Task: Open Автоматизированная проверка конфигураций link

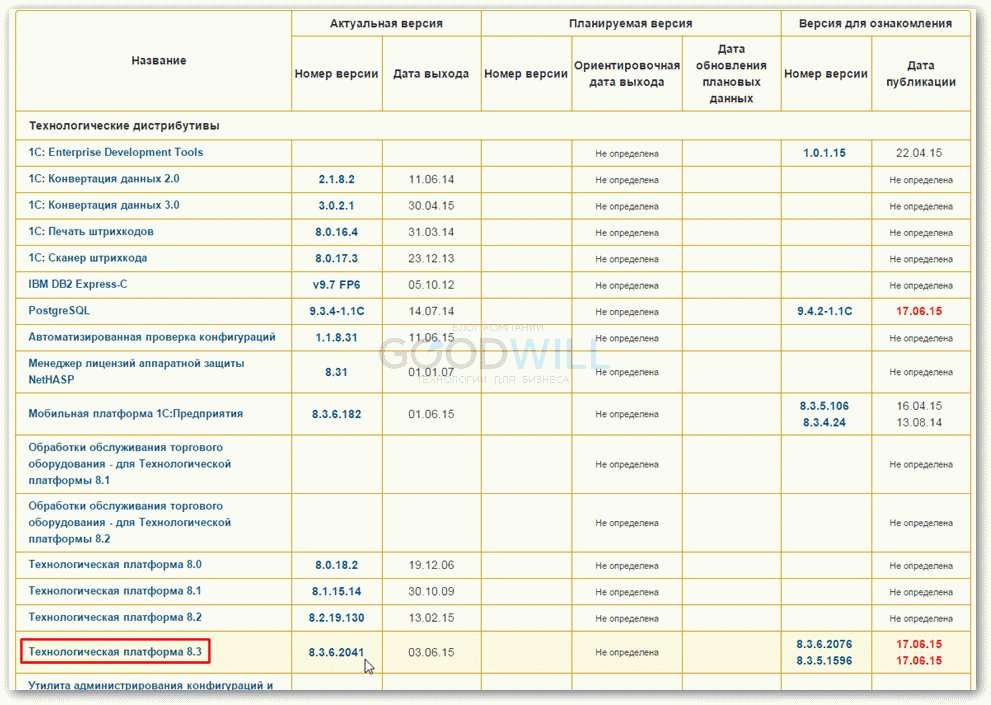Action: 152,337
